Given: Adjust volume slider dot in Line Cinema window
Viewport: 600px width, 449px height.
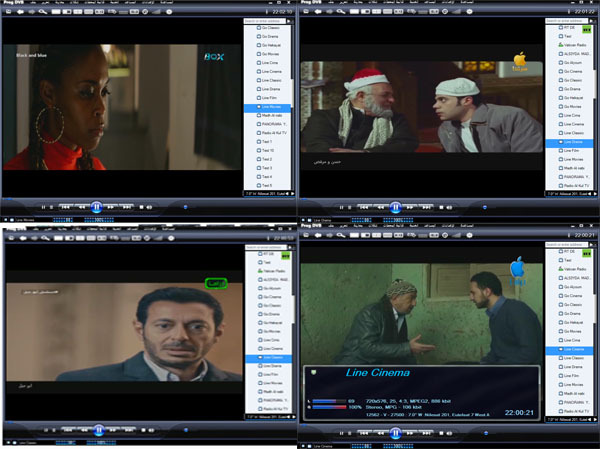Looking at the screenshot, I should [486, 433].
